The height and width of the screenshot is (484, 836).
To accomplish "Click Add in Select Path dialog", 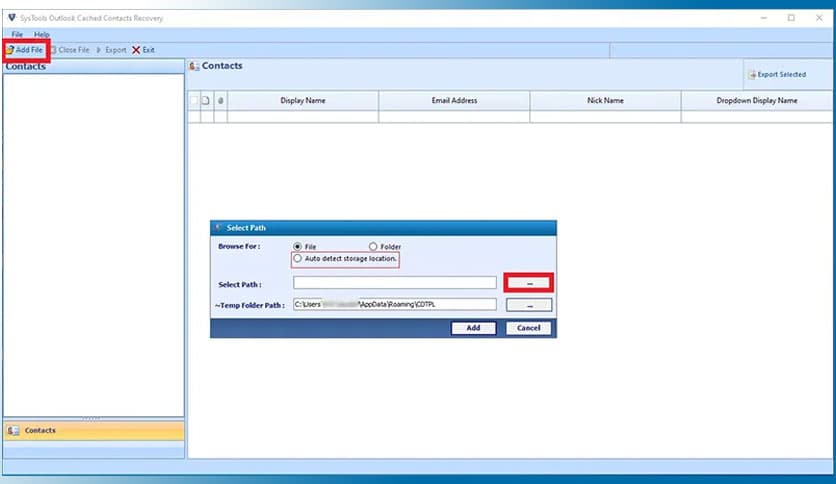I will point(473,328).
